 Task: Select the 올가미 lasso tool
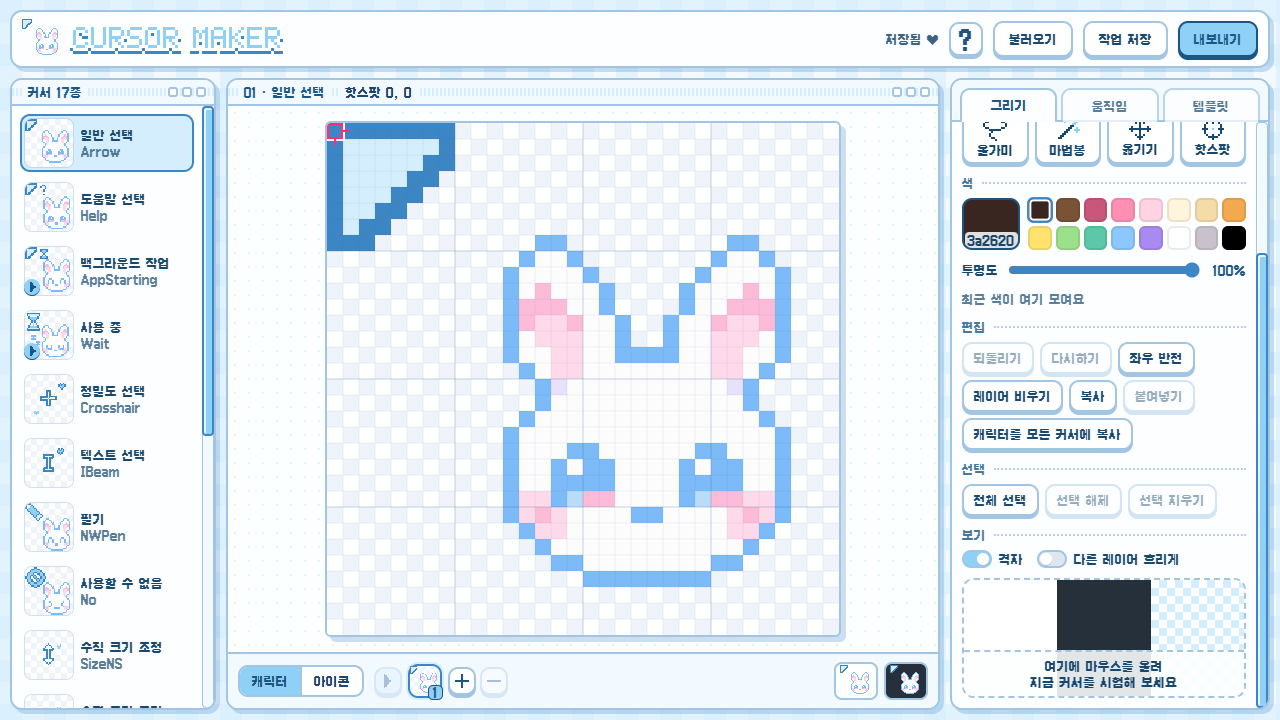click(x=994, y=141)
